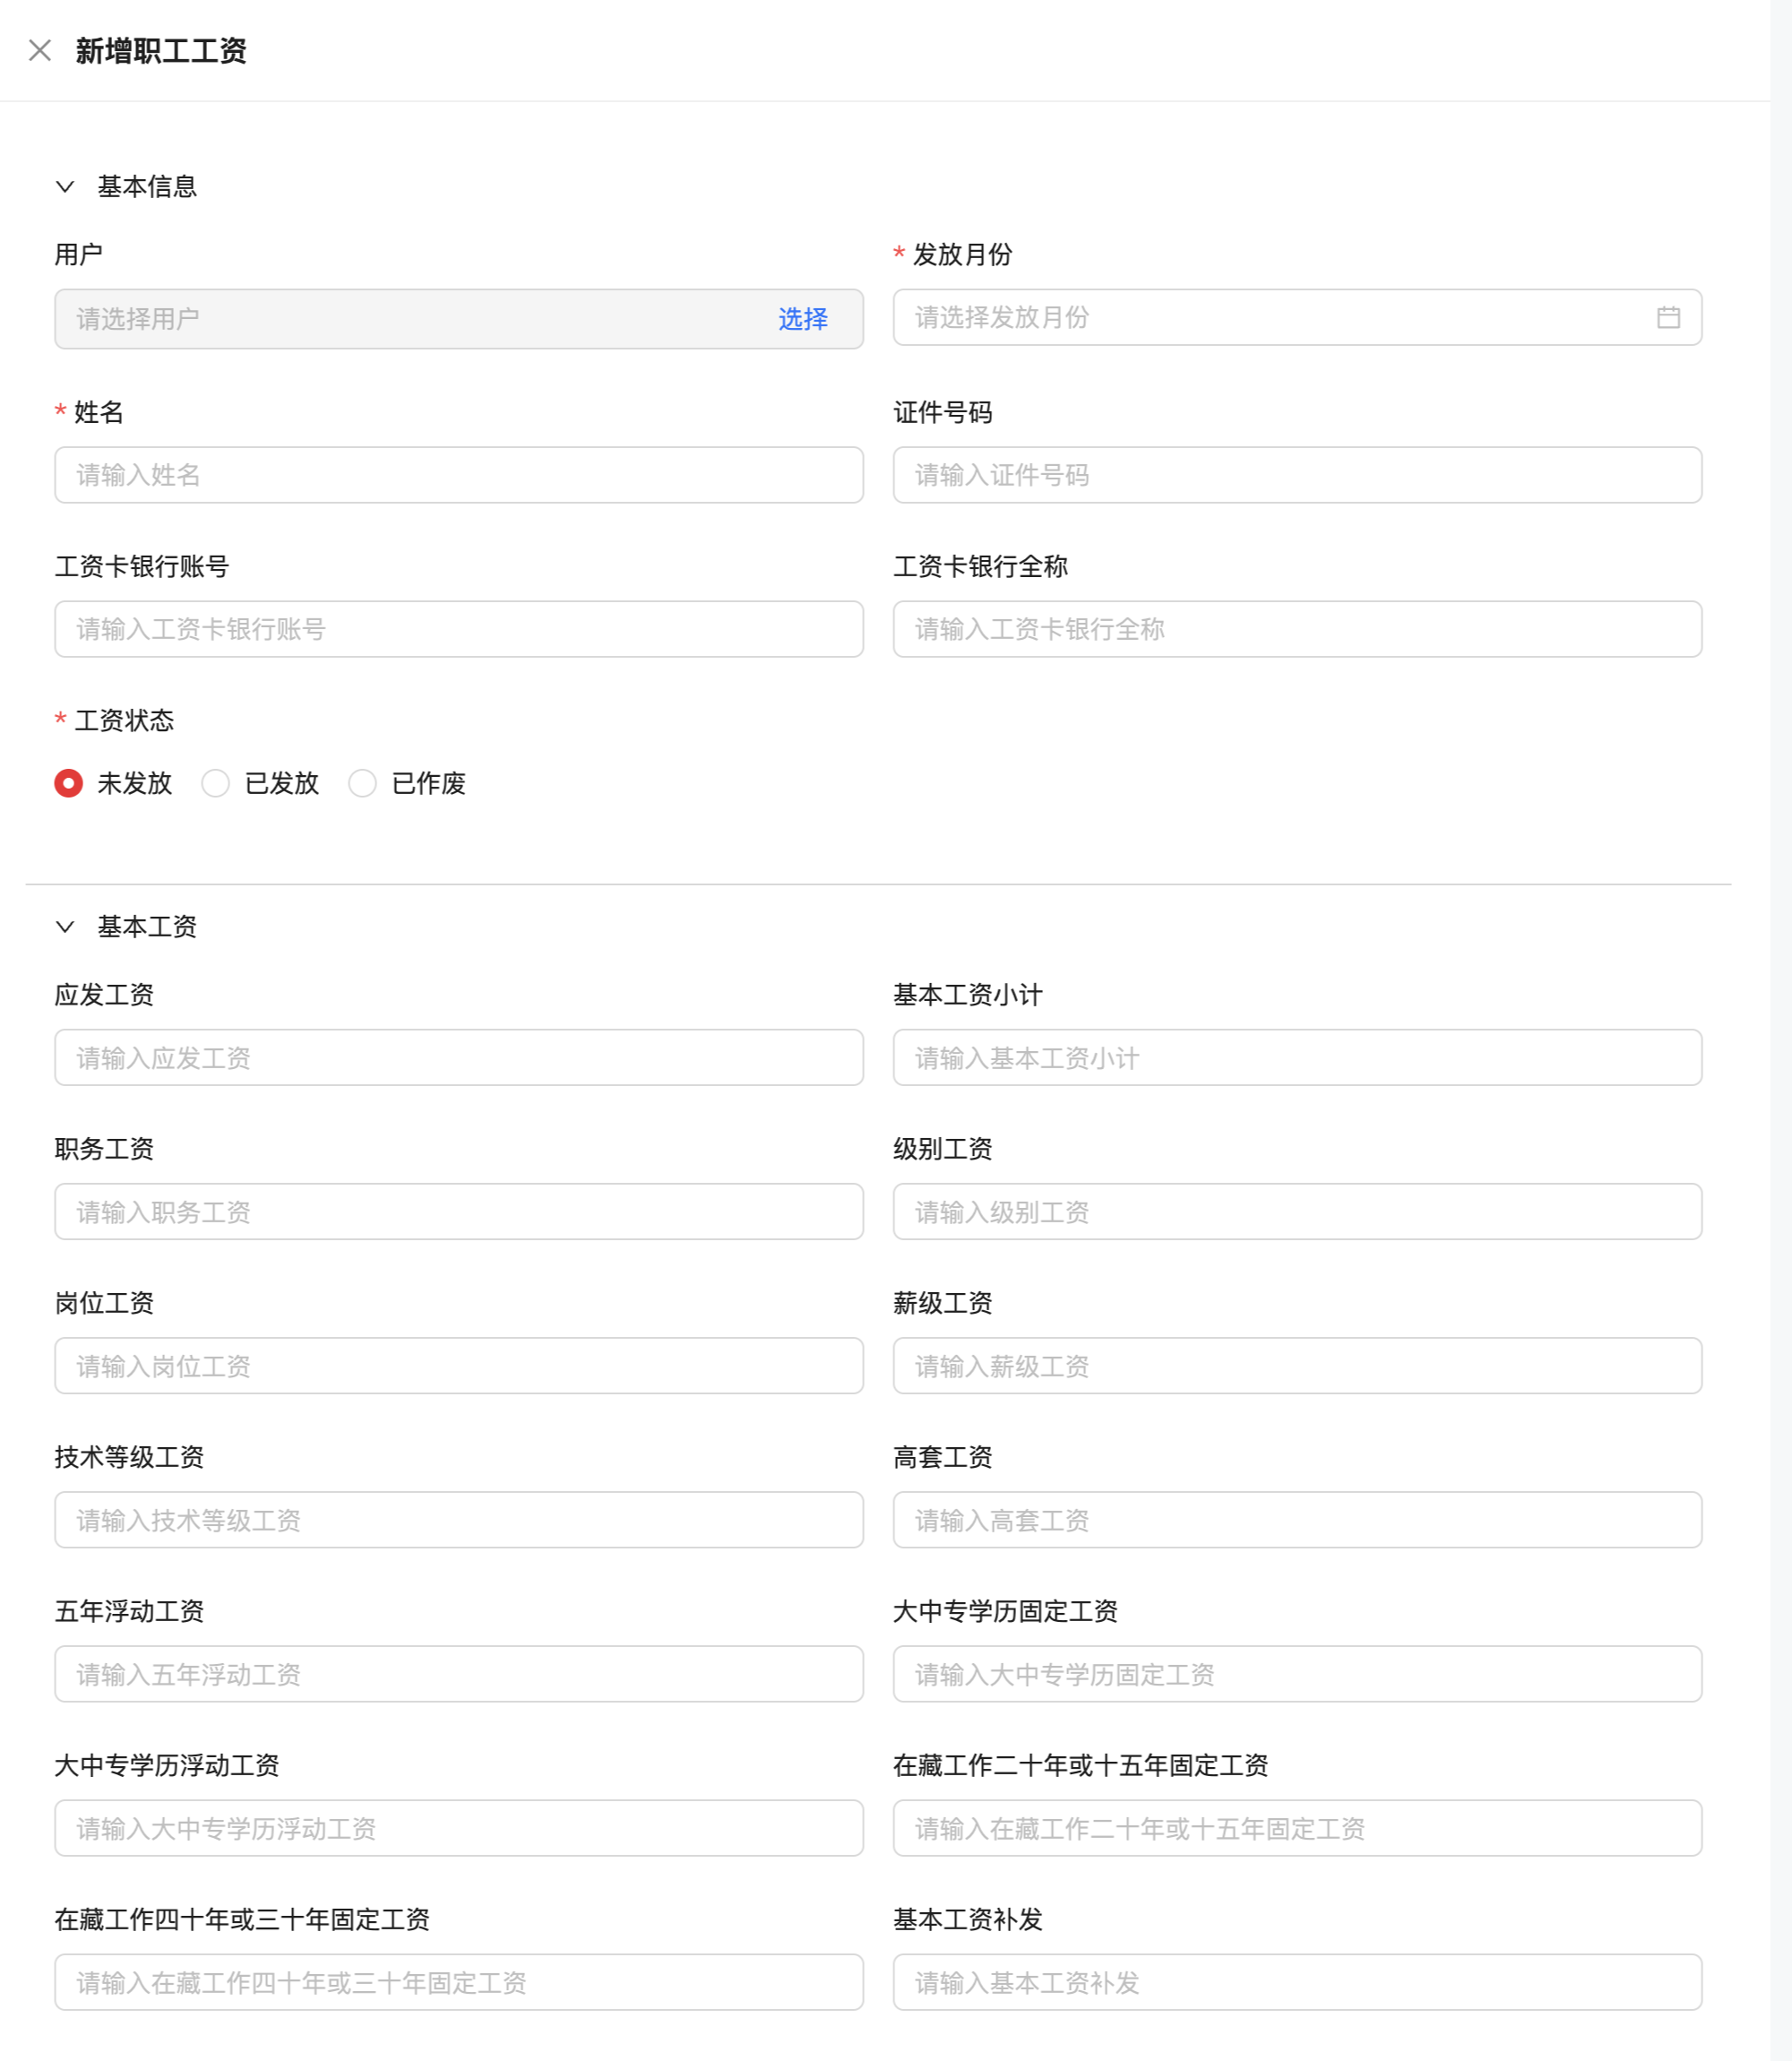Focus the 请输入大中专学历固定工资 input field
Viewport: 1792px width, 2061px height.
coord(1297,1673)
